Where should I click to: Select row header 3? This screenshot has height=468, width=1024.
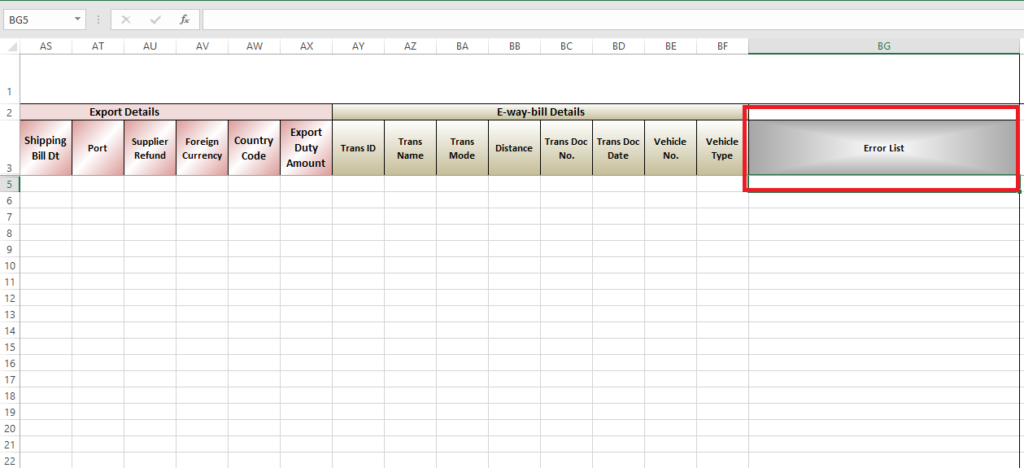(10, 148)
